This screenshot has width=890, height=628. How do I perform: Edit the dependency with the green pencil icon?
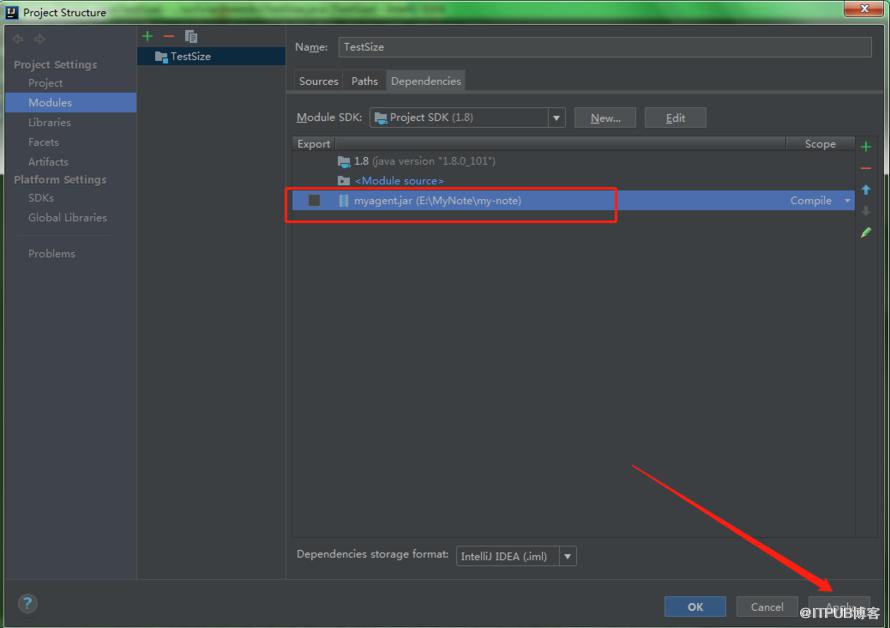pyautogui.click(x=866, y=232)
